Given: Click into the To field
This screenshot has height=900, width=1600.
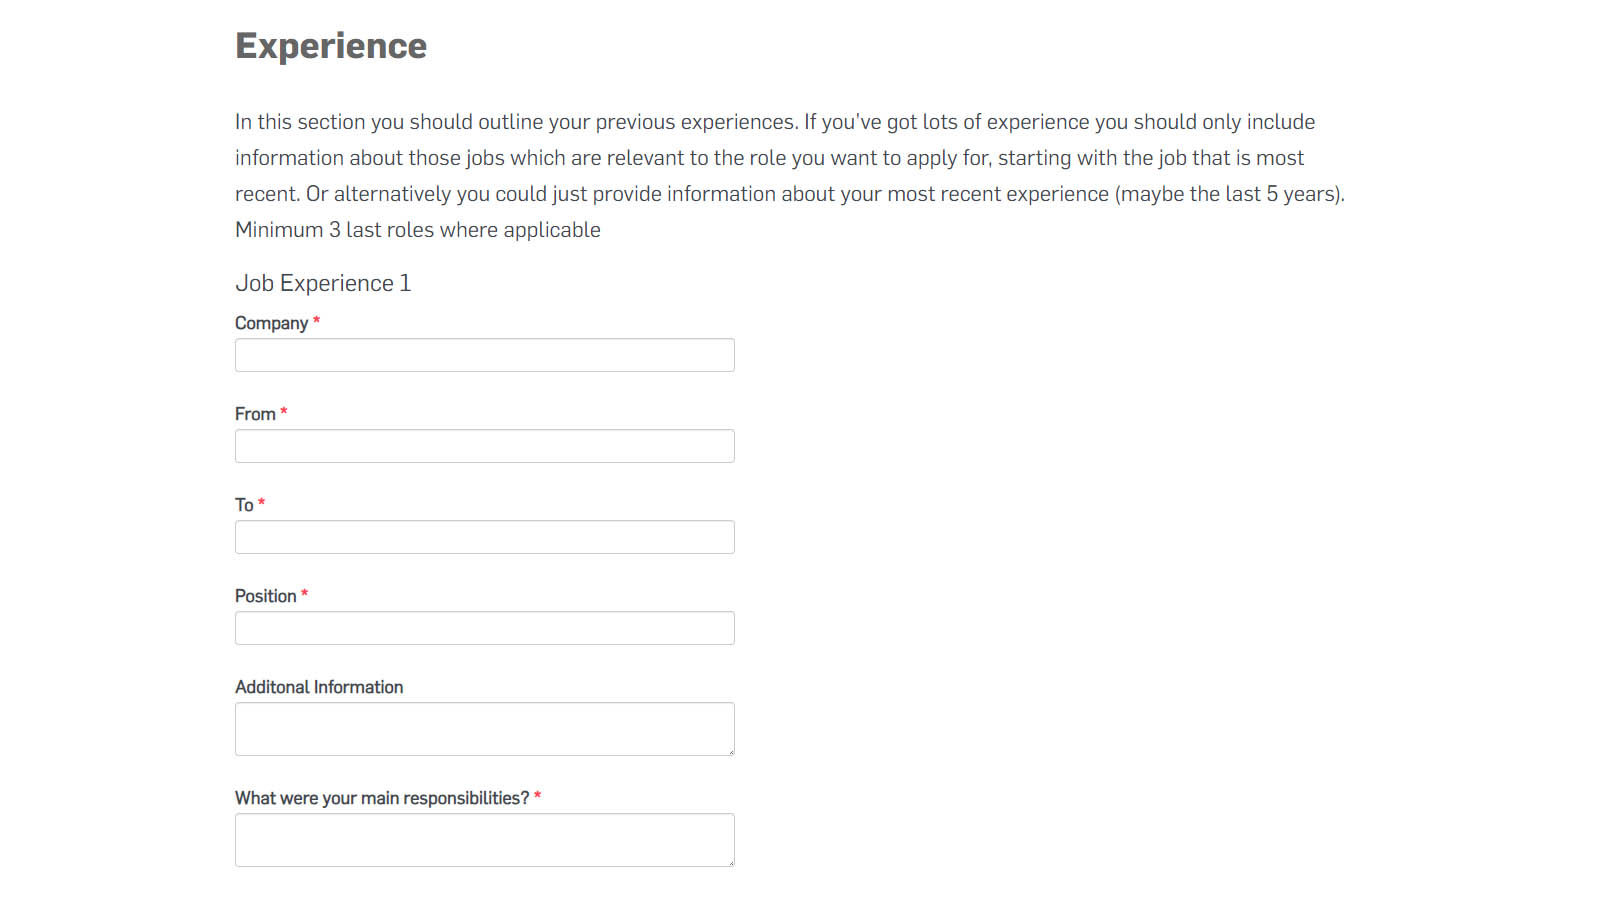Looking at the screenshot, I should [484, 537].
